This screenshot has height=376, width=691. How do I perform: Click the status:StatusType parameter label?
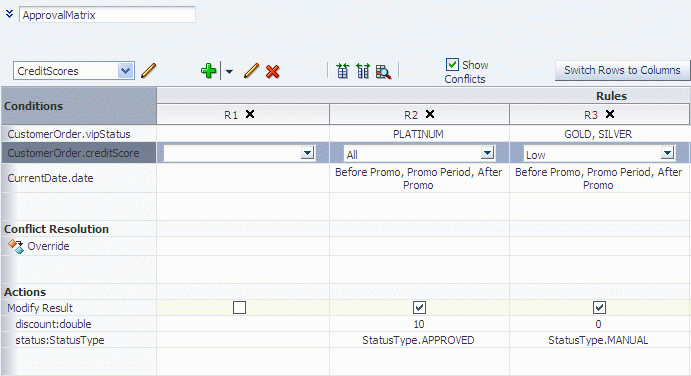pyautogui.click(x=59, y=340)
